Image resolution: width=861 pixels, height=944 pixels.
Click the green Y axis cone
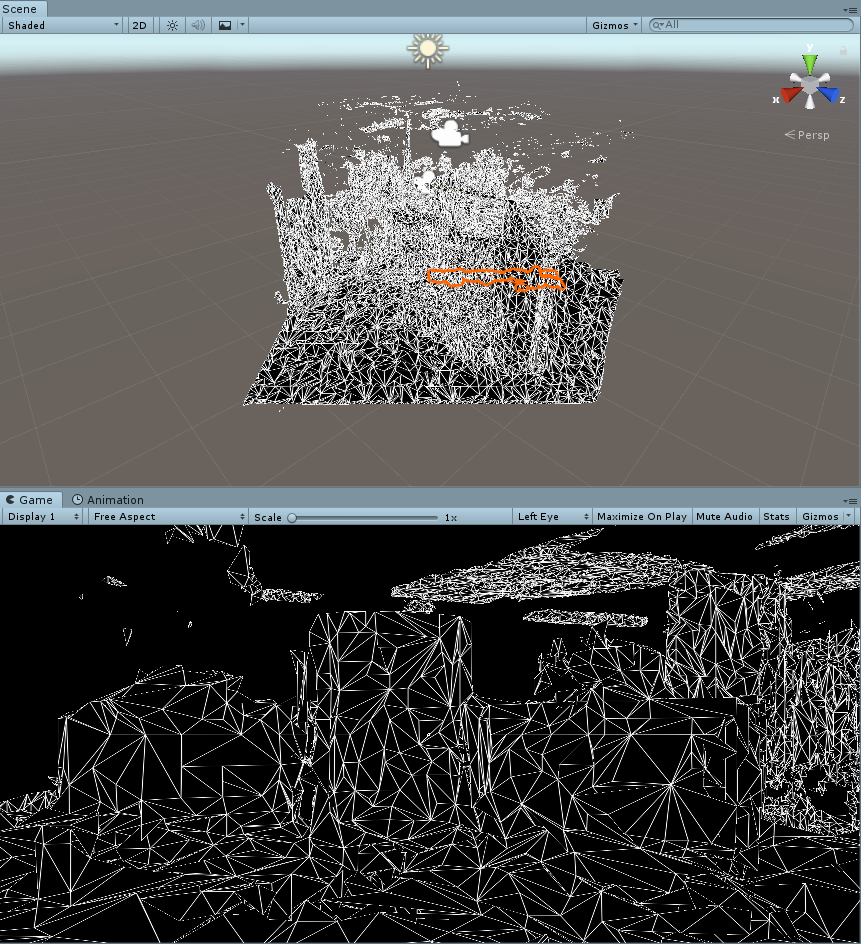(x=810, y=63)
